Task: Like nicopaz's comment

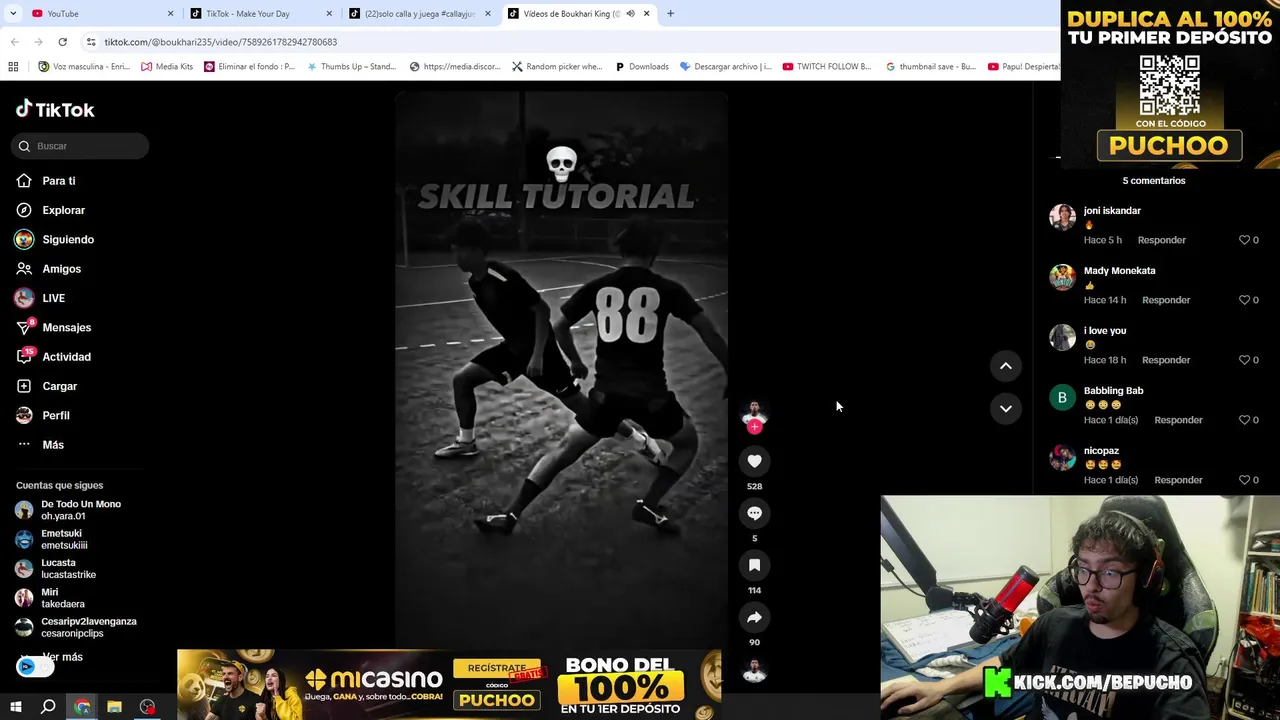Action: [x=1244, y=480]
